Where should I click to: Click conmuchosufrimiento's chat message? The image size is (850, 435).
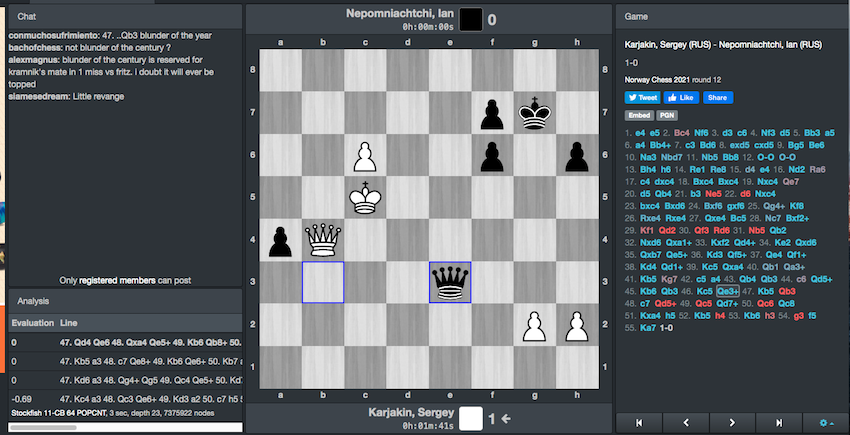pos(111,35)
